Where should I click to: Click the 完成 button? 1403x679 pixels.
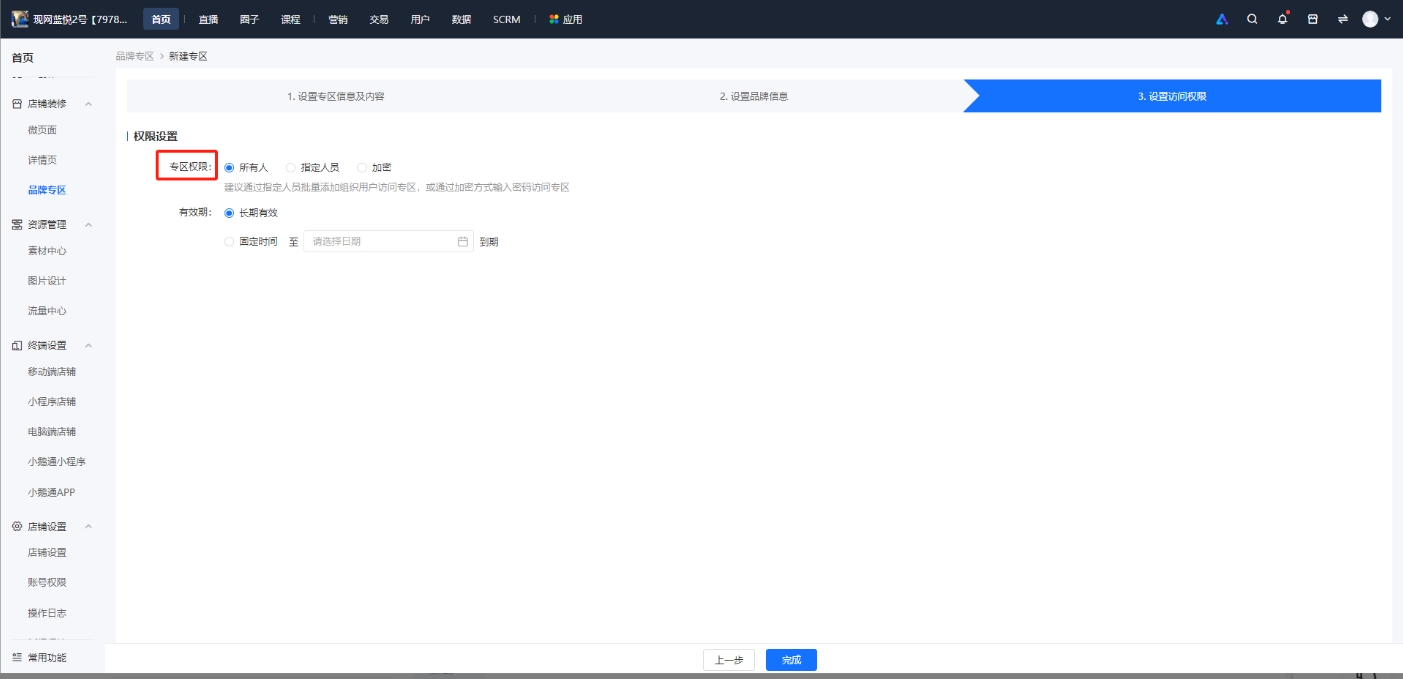pos(791,659)
